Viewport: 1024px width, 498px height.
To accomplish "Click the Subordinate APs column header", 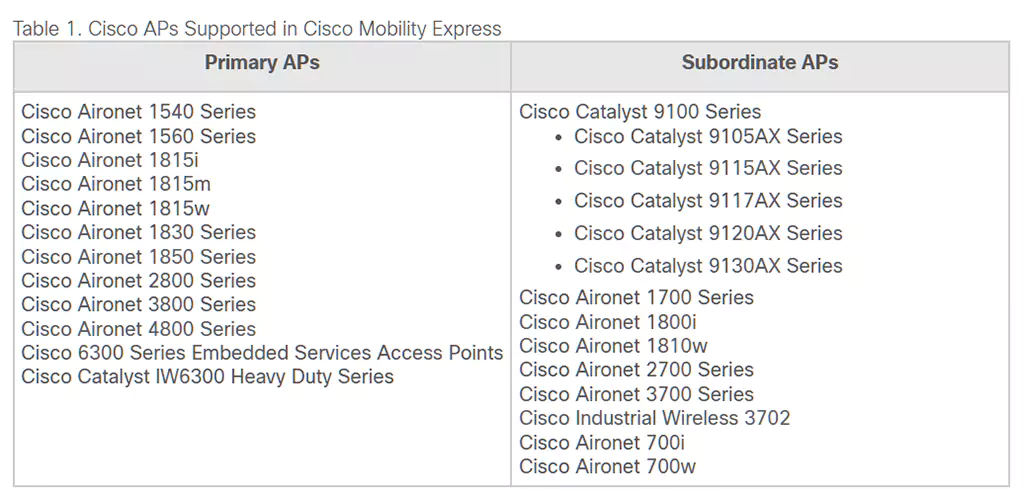I will click(760, 62).
